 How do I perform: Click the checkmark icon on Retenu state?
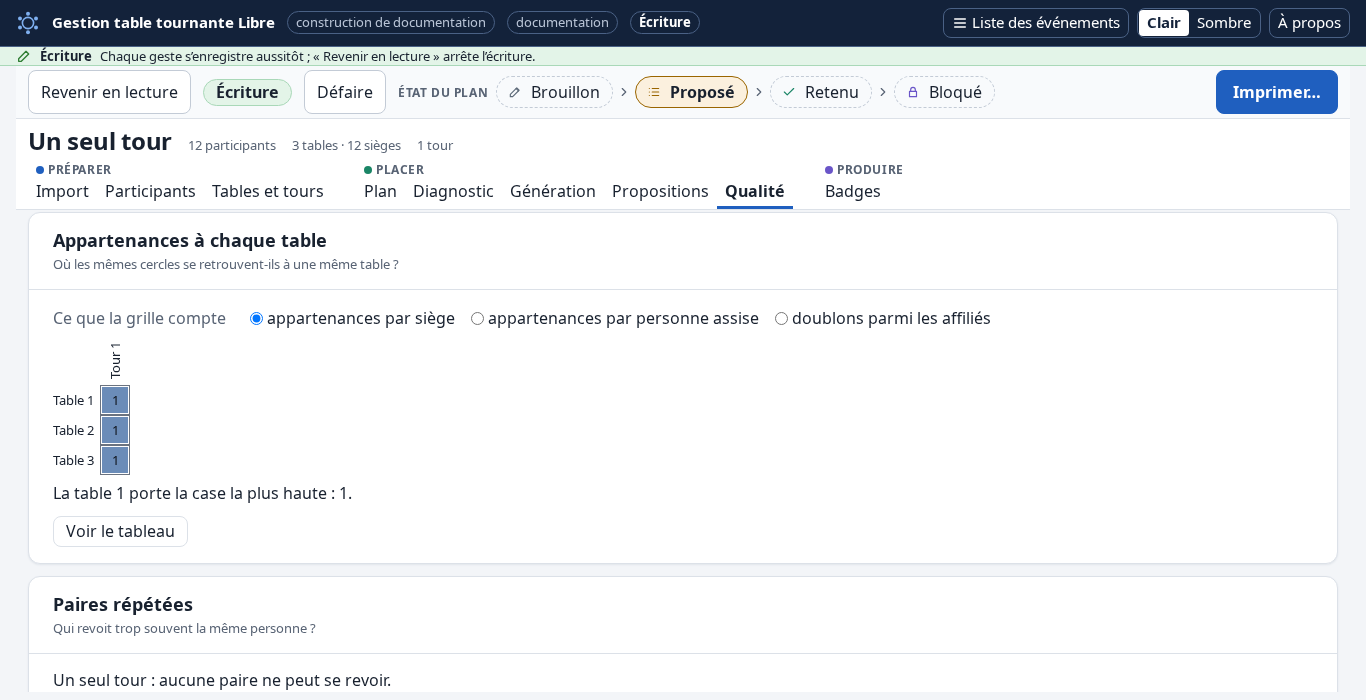[789, 92]
